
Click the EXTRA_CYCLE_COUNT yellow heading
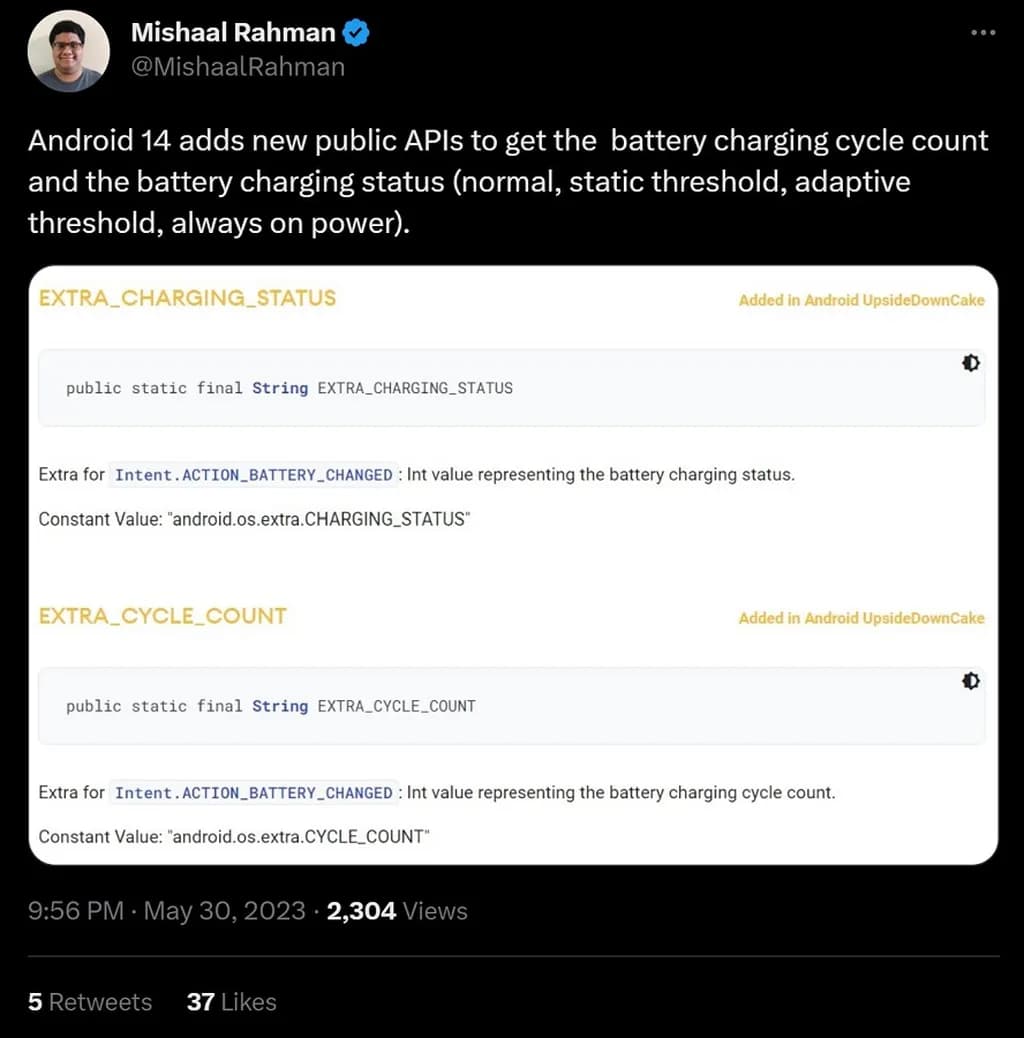pos(163,616)
